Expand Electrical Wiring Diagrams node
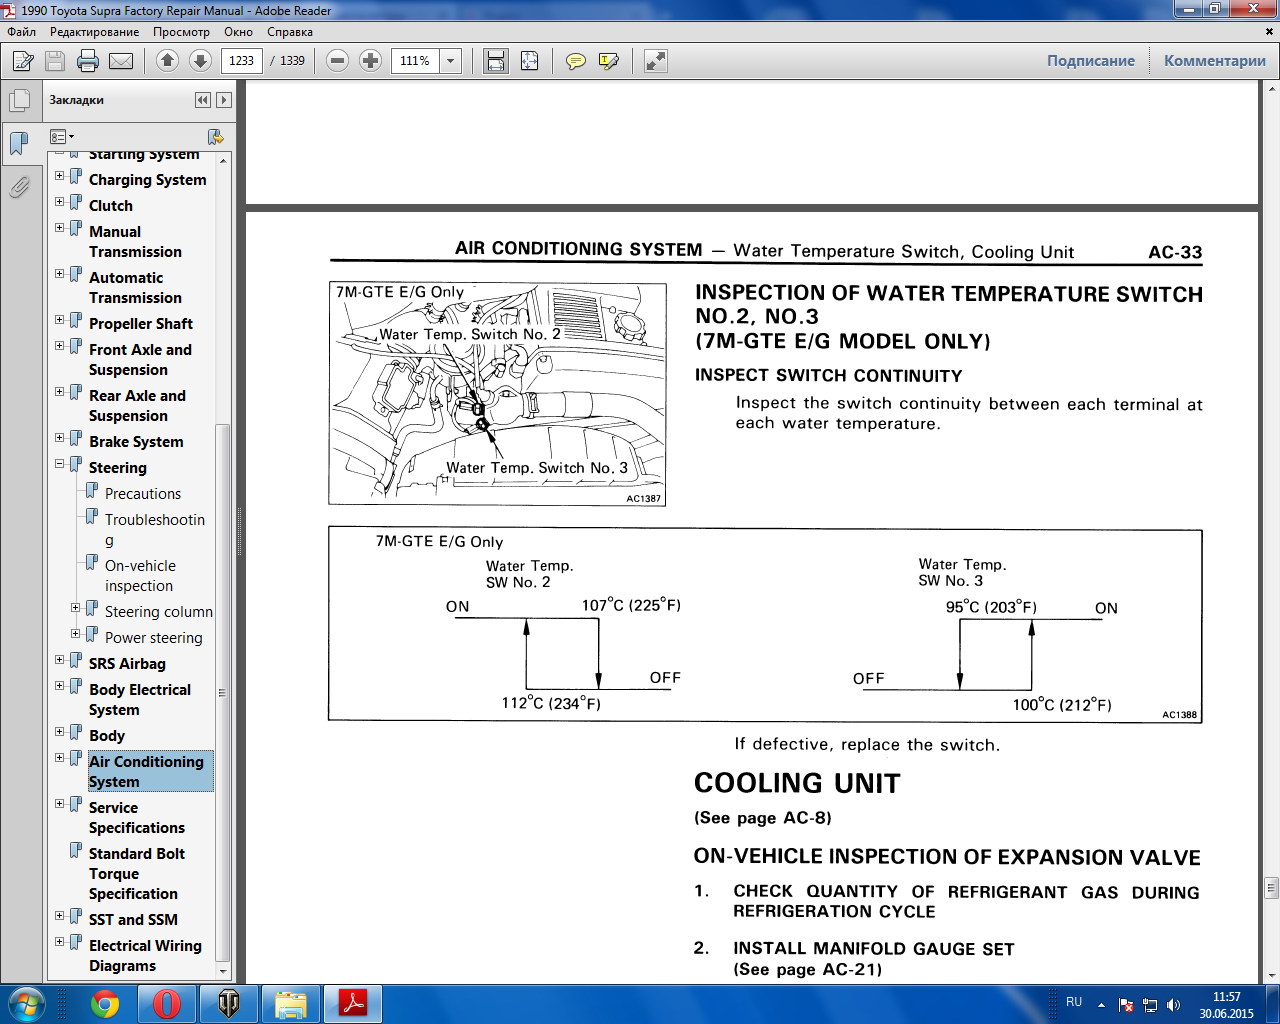This screenshot has width=1280, height=1024. tap(60, 941)
